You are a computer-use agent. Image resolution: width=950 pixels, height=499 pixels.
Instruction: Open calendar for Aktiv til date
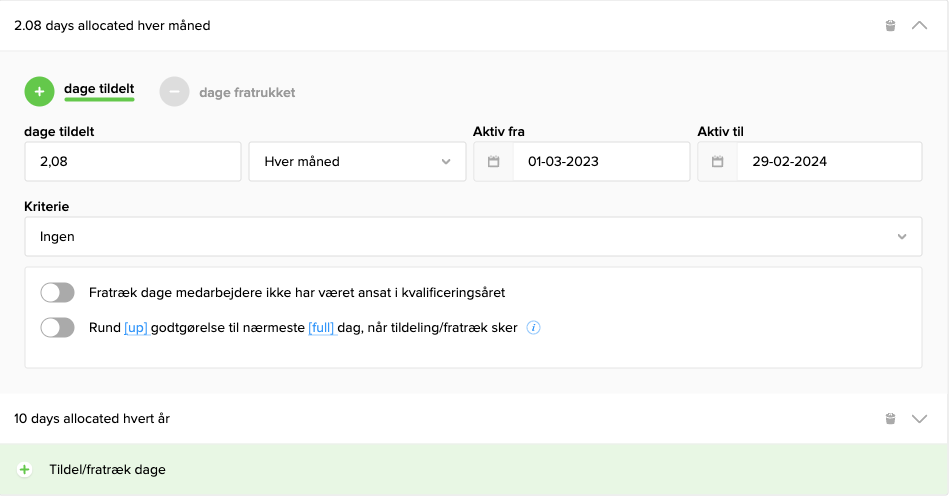[x=717, y=162]
